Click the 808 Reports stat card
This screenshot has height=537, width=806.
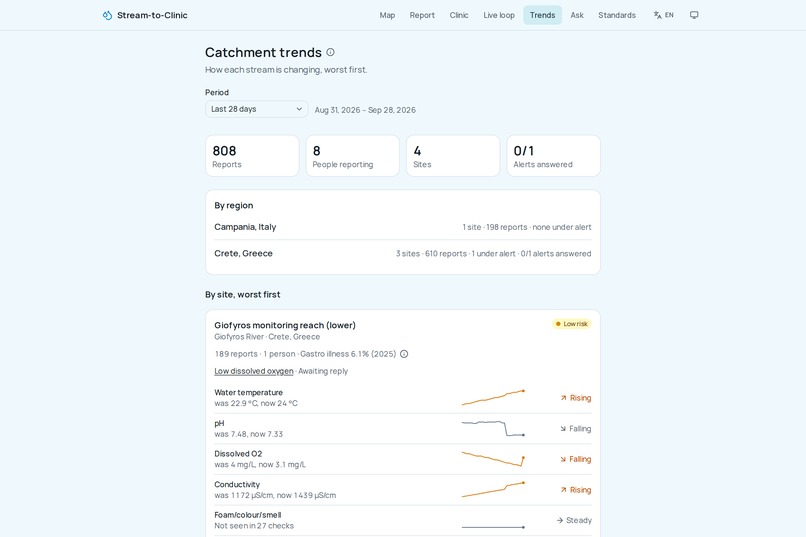tap(252, 156)
